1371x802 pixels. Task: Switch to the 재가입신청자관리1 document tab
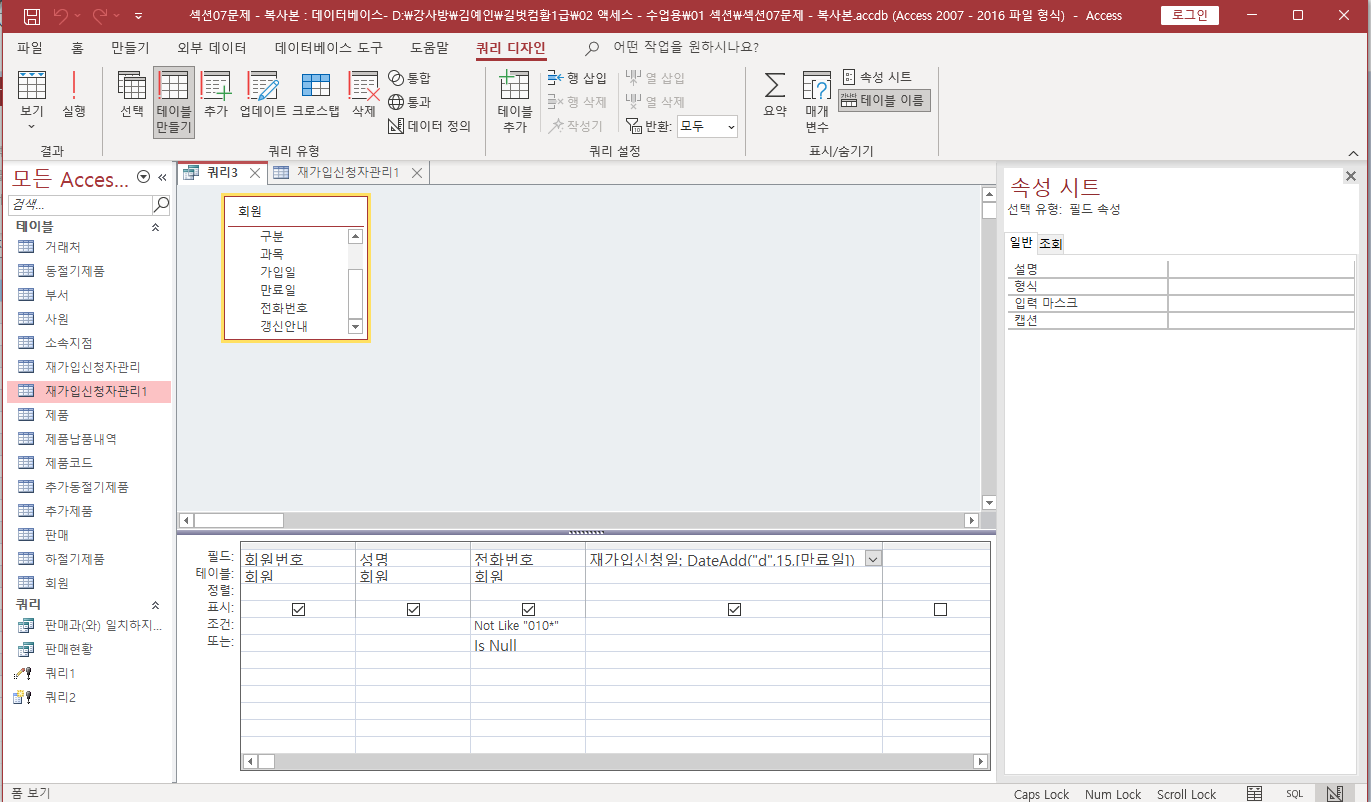click(x=347, y=173)
